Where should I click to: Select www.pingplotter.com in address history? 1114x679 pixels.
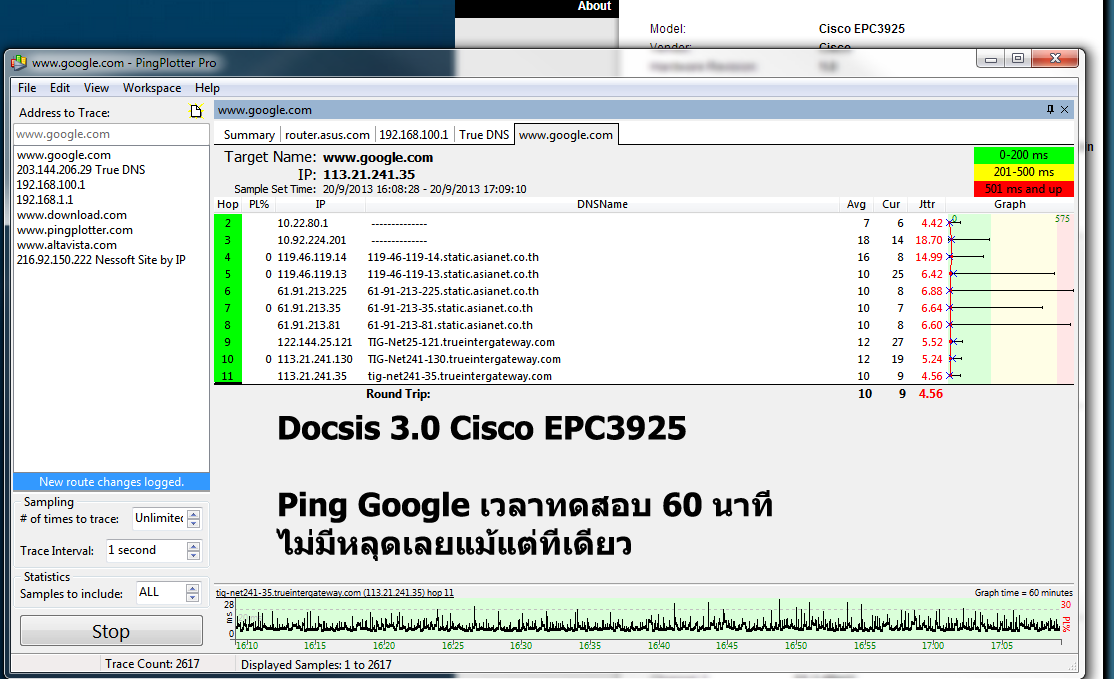75,229
